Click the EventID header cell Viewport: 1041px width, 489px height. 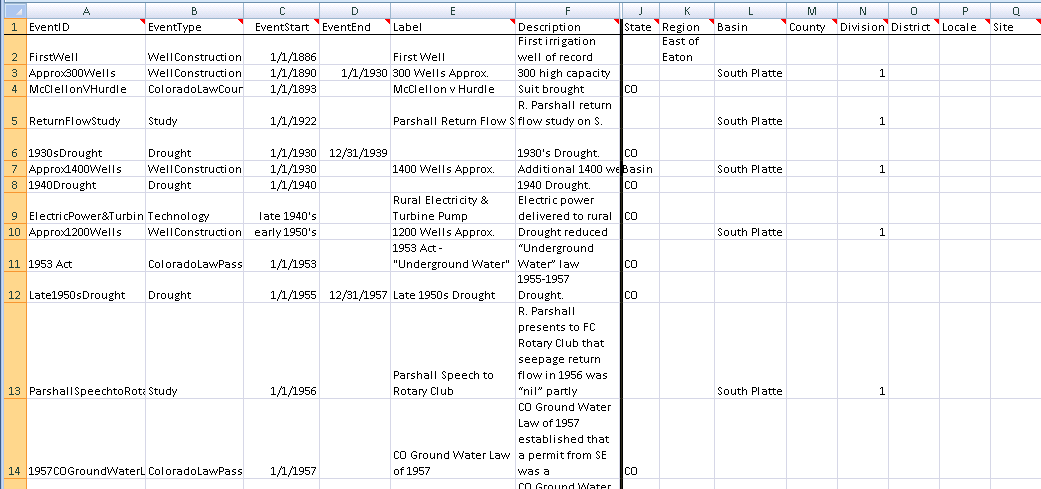pyautogui.click(x=86, y=27)
